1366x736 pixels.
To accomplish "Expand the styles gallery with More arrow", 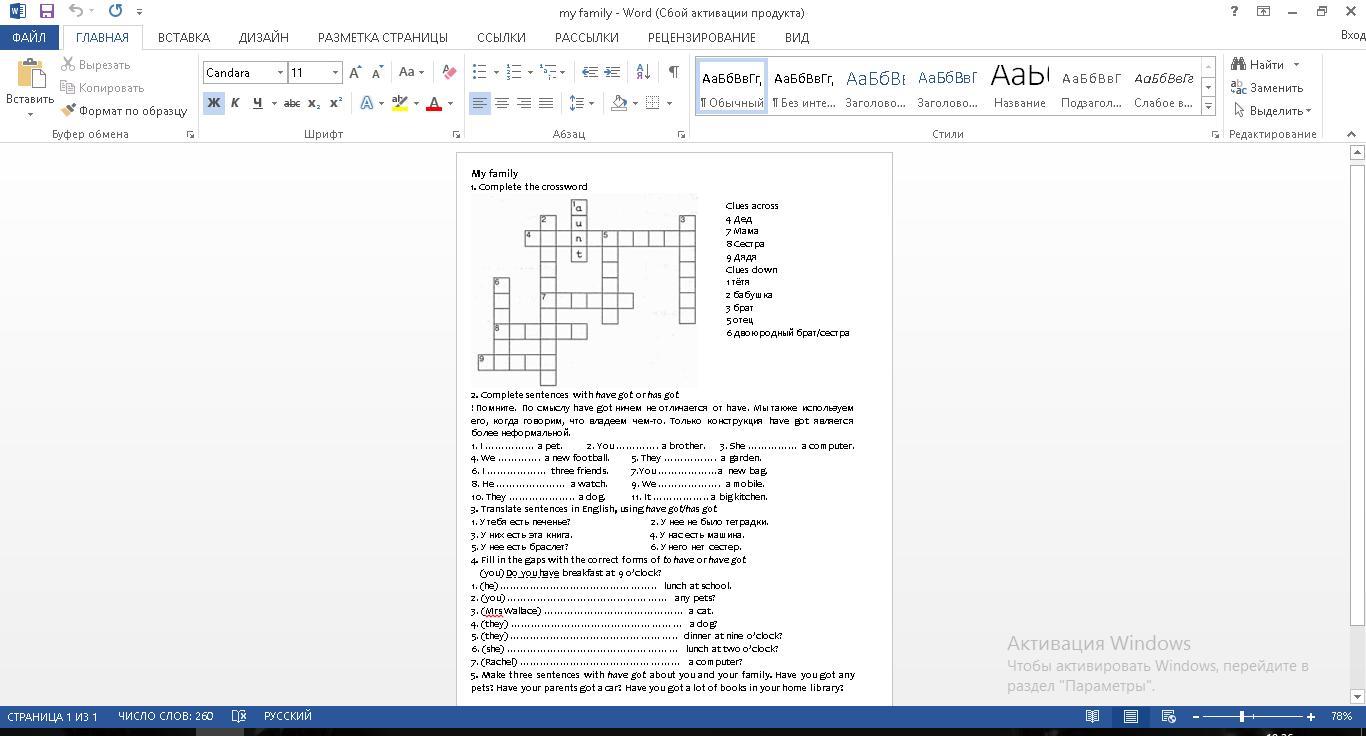I will click(1208, 105).
